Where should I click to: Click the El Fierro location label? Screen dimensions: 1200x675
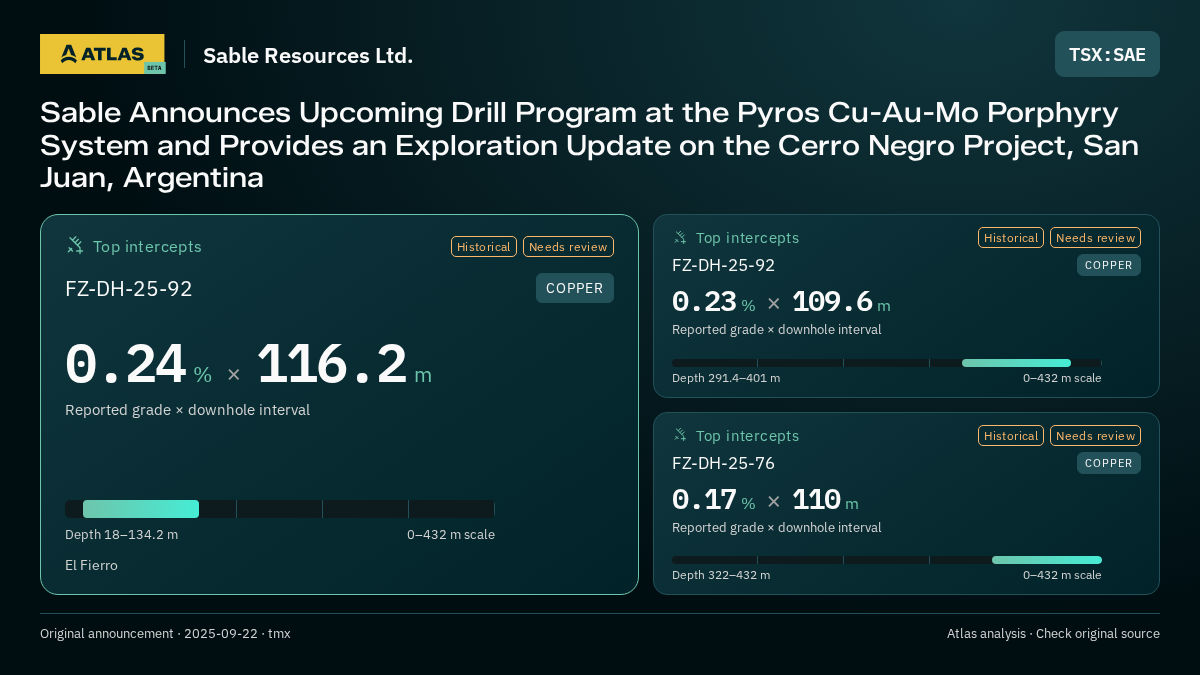coord(91,565)
